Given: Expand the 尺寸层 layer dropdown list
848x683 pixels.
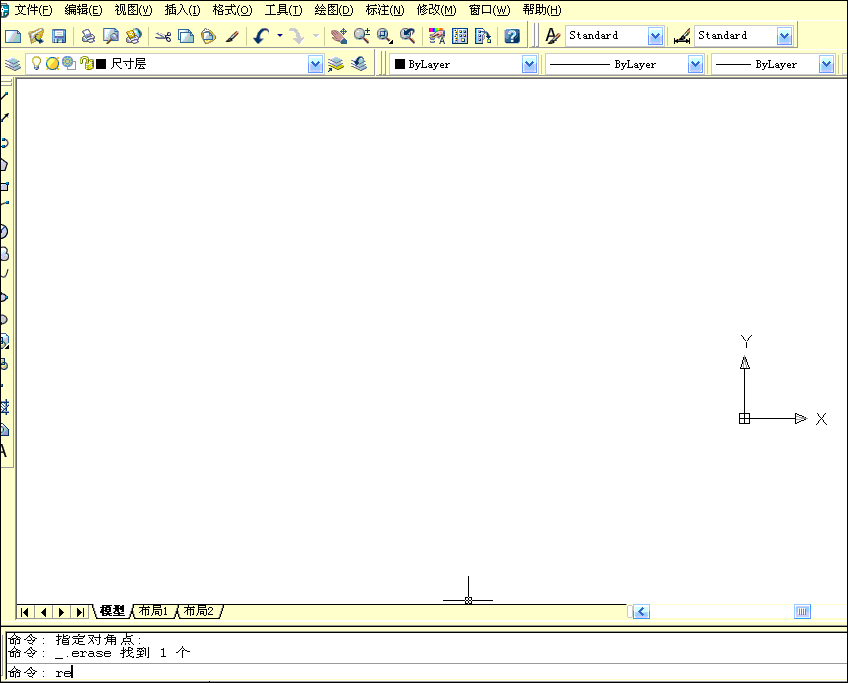Looking at the screenshot, I should pos(315,64).
